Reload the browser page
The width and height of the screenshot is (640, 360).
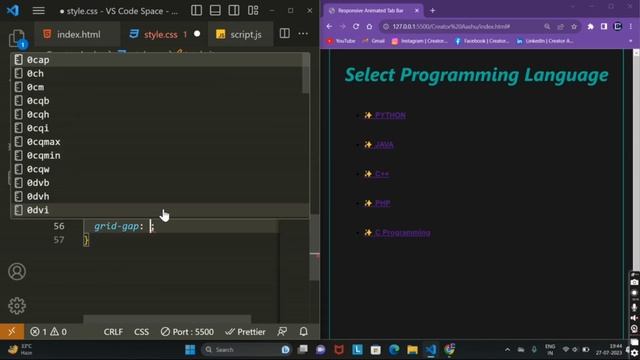[x=356, y=27]
